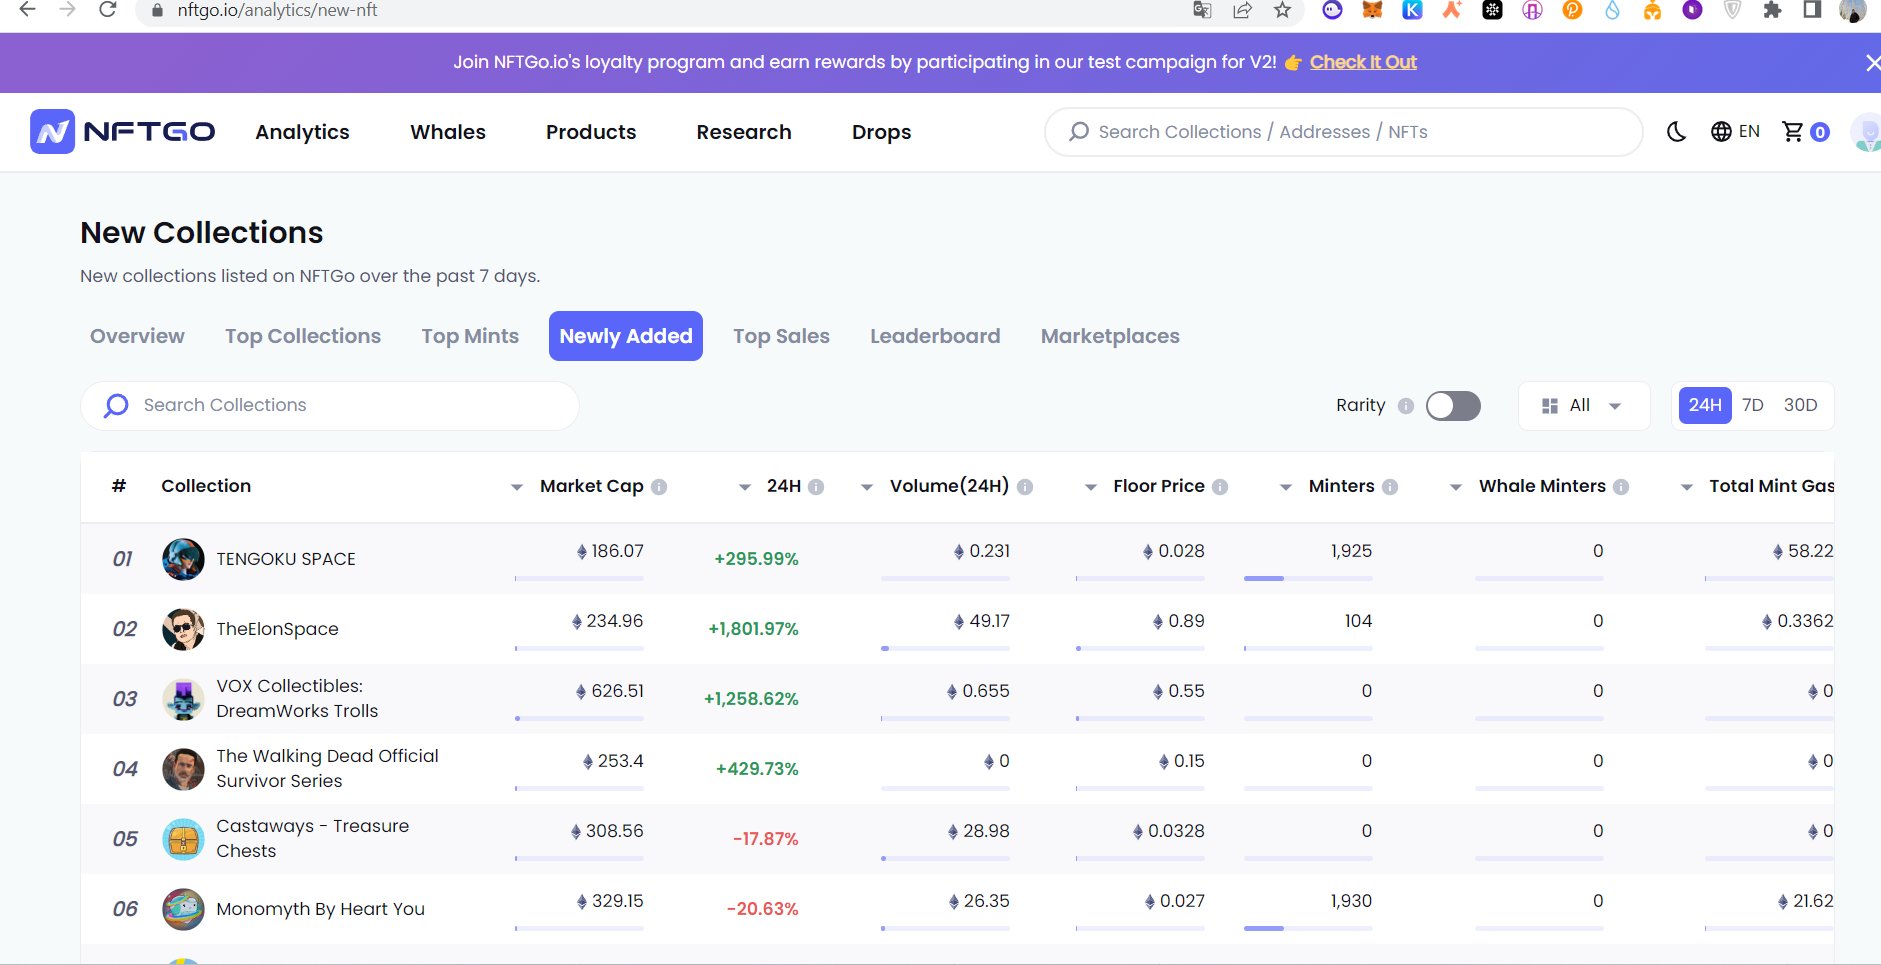Open the All category dropdown
The width and height of the screenshot is (1881, 965).
[x=1583, y=406]
